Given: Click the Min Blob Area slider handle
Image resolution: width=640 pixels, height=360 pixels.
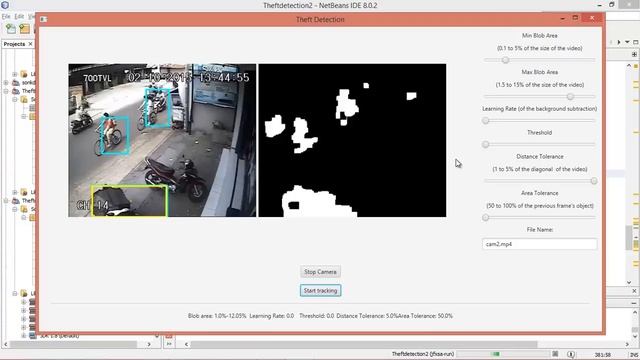Looking at the screenshot, I should point(505,60).
